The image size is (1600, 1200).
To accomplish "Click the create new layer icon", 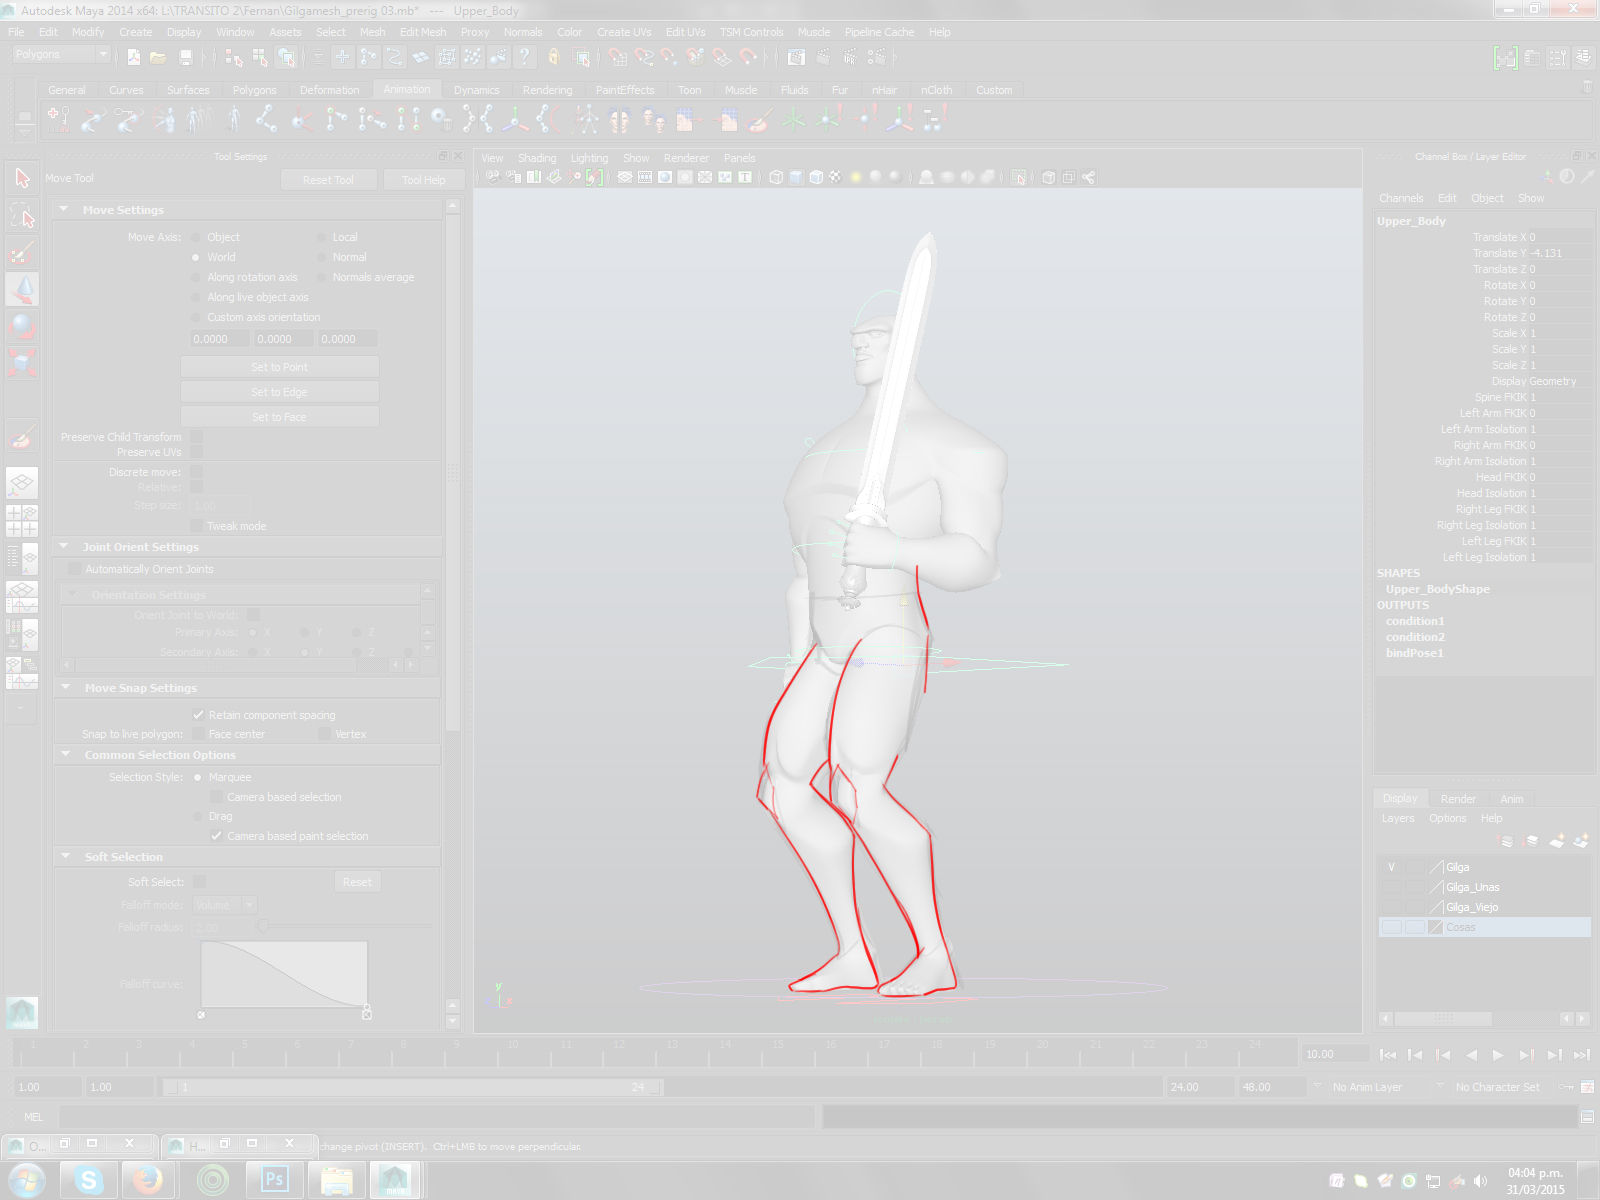I will tap(1556, 841).
